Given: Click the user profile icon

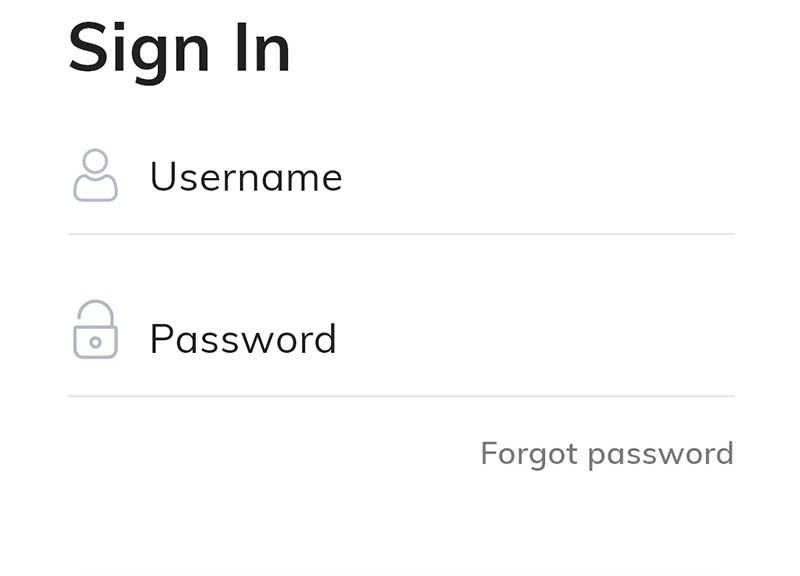Looking at the screenshot, I should coord(95,175).
